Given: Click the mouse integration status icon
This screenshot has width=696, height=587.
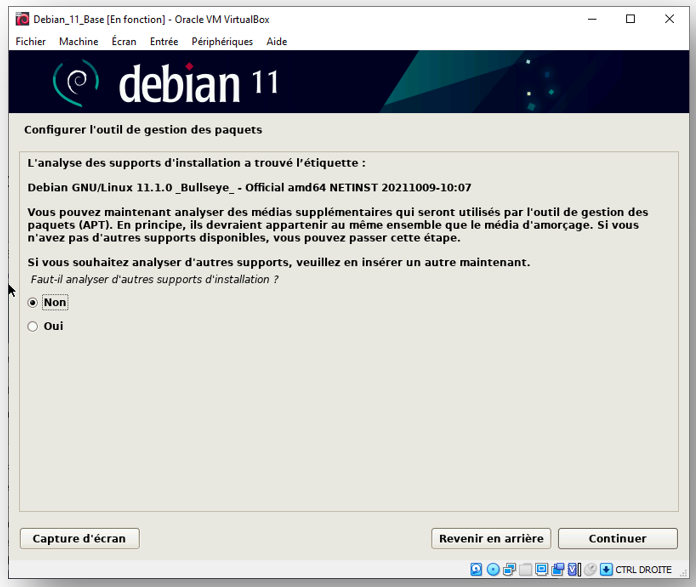Looking at the screenshot, I should pos(590,569).
